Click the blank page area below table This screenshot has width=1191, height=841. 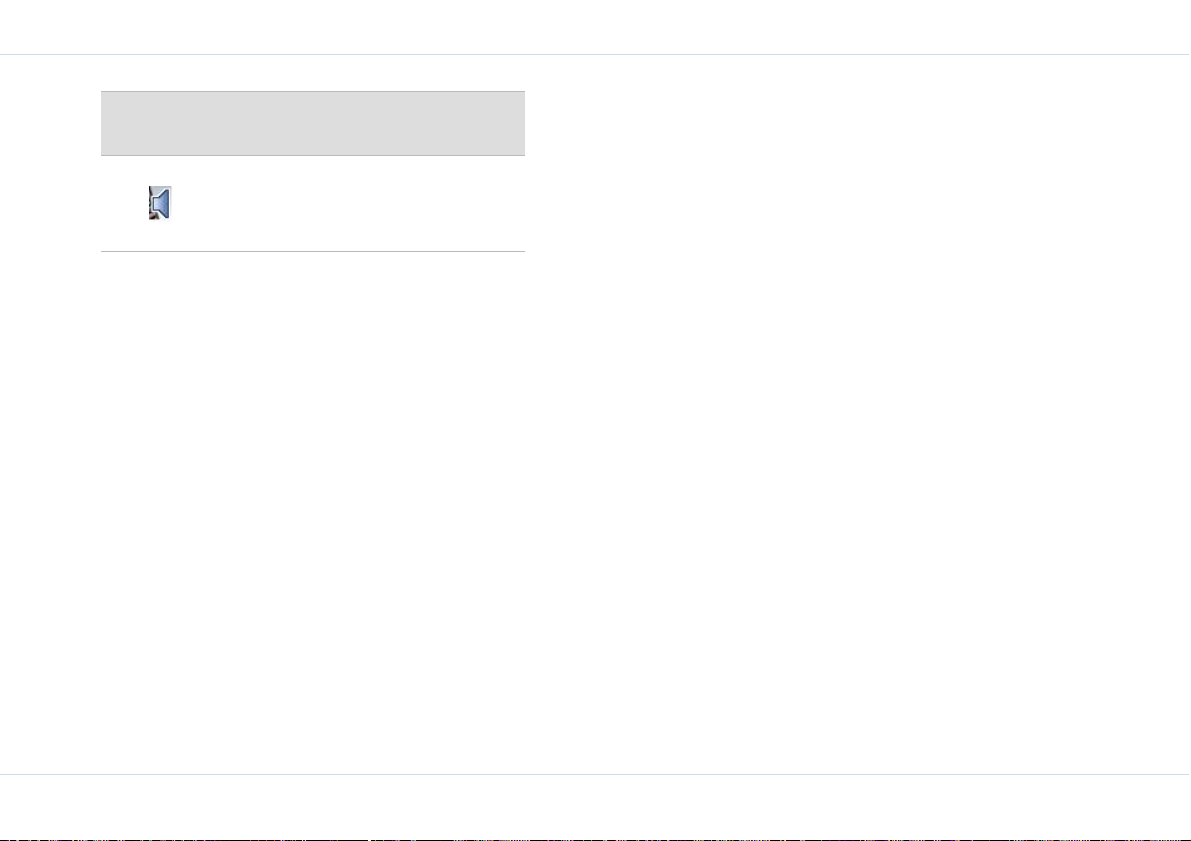click(x=313, y=509)
